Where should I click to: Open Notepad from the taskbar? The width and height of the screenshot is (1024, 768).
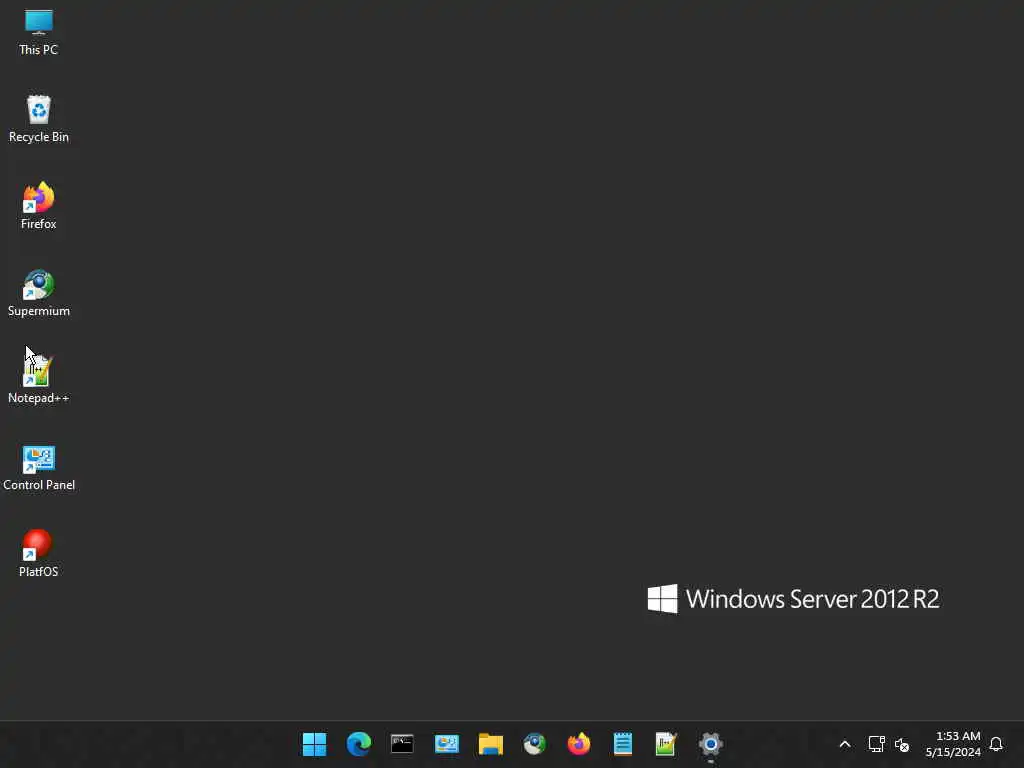pyautogui.click(x=622, y=744)
